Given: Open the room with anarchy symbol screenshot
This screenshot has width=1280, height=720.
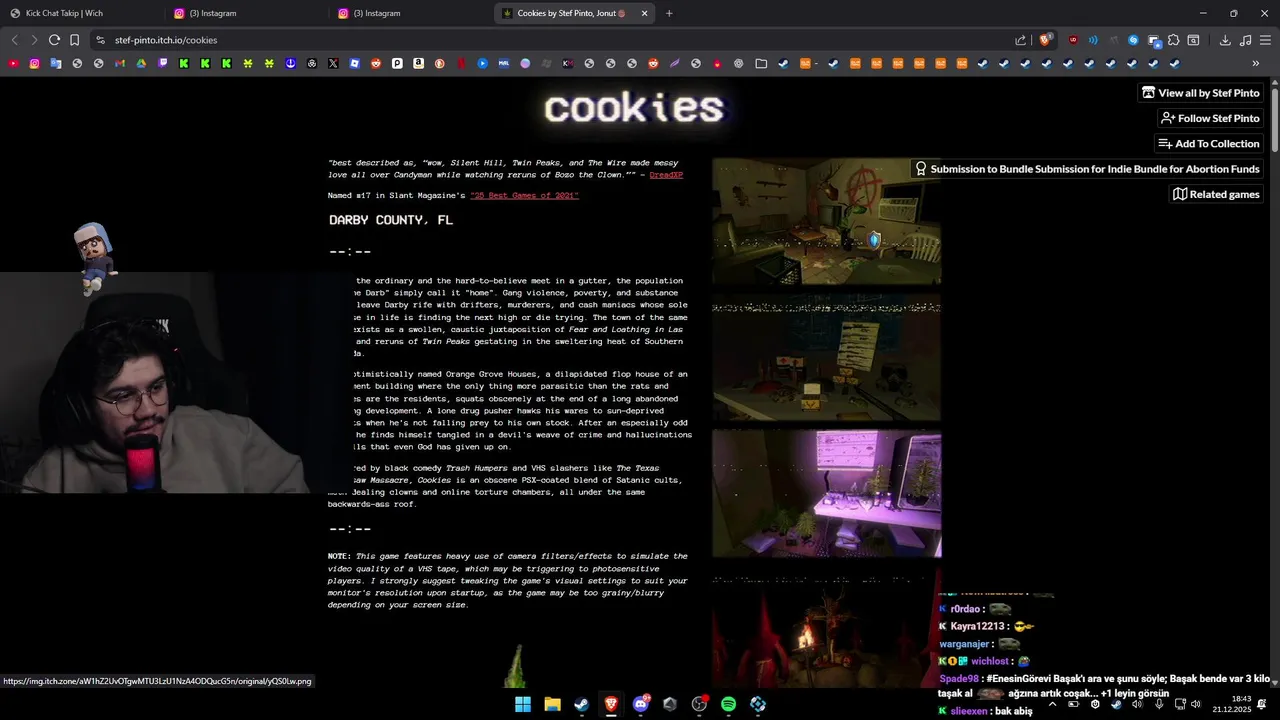Looking at the screenshot, I should tap(826, 221).
